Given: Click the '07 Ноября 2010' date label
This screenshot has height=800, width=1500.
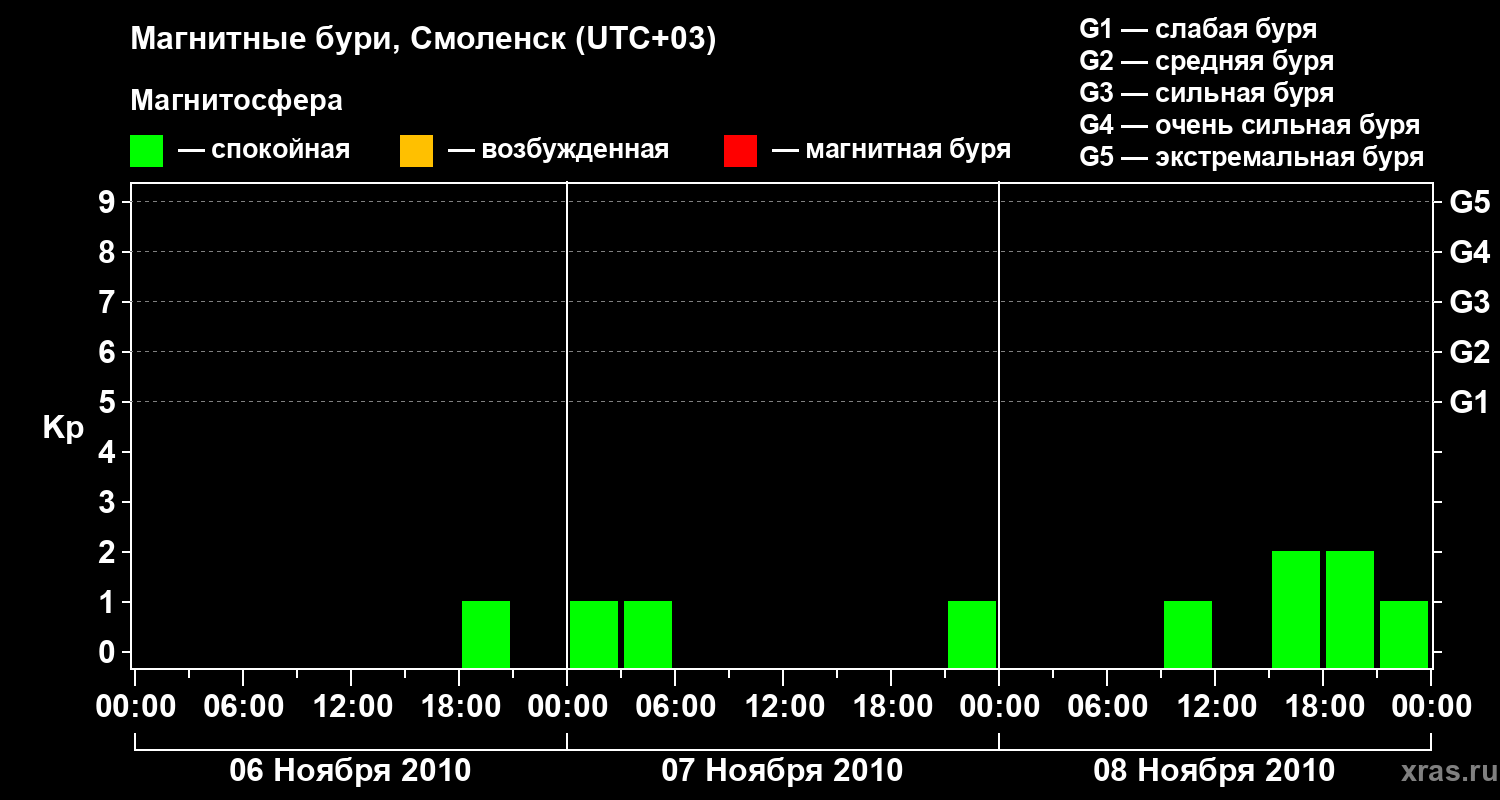Looking at the screenshot, I should 782,771.
